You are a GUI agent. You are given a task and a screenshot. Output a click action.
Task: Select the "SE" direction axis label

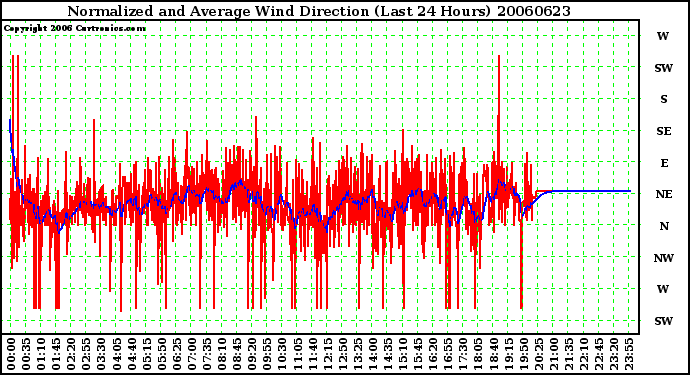[664, 131]
